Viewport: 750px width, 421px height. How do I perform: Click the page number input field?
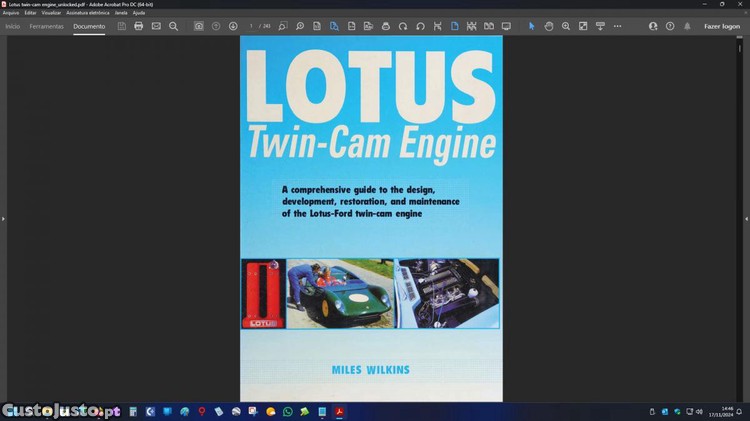click(252, 26)
